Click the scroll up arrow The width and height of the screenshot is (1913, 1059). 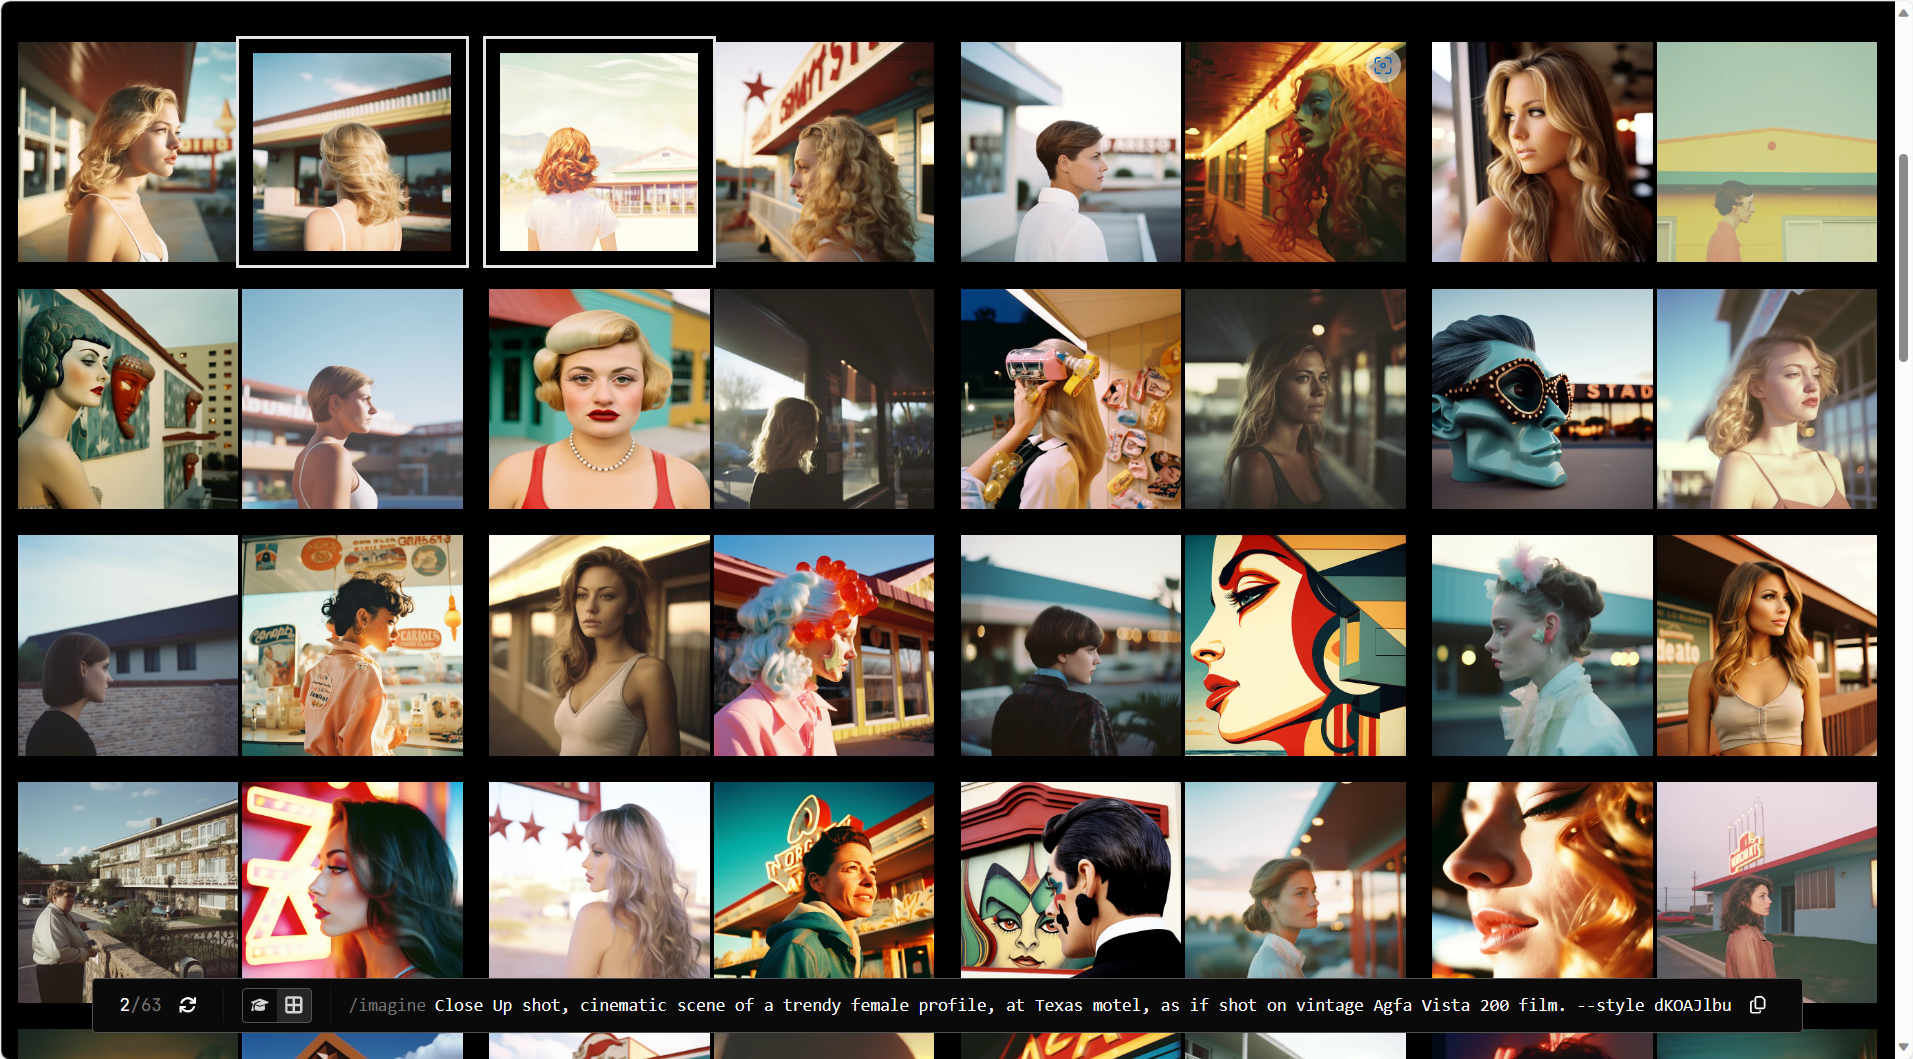click(x=1904, y=12)
